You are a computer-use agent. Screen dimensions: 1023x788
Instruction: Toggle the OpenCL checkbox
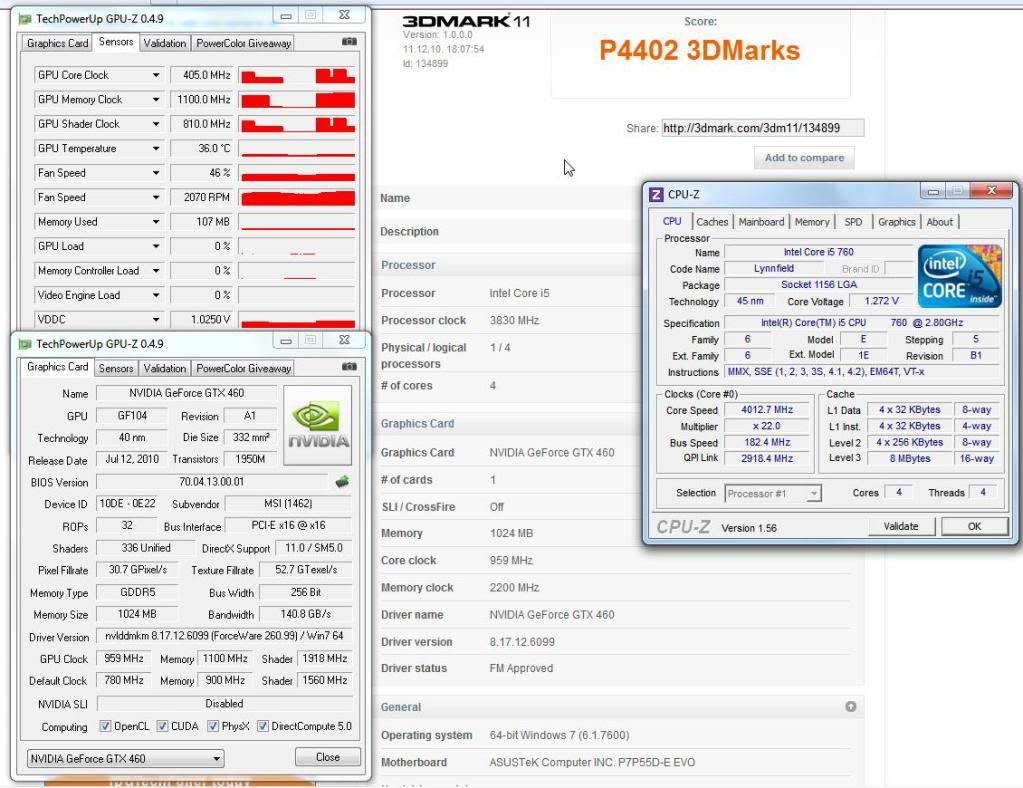coord(105,726)
